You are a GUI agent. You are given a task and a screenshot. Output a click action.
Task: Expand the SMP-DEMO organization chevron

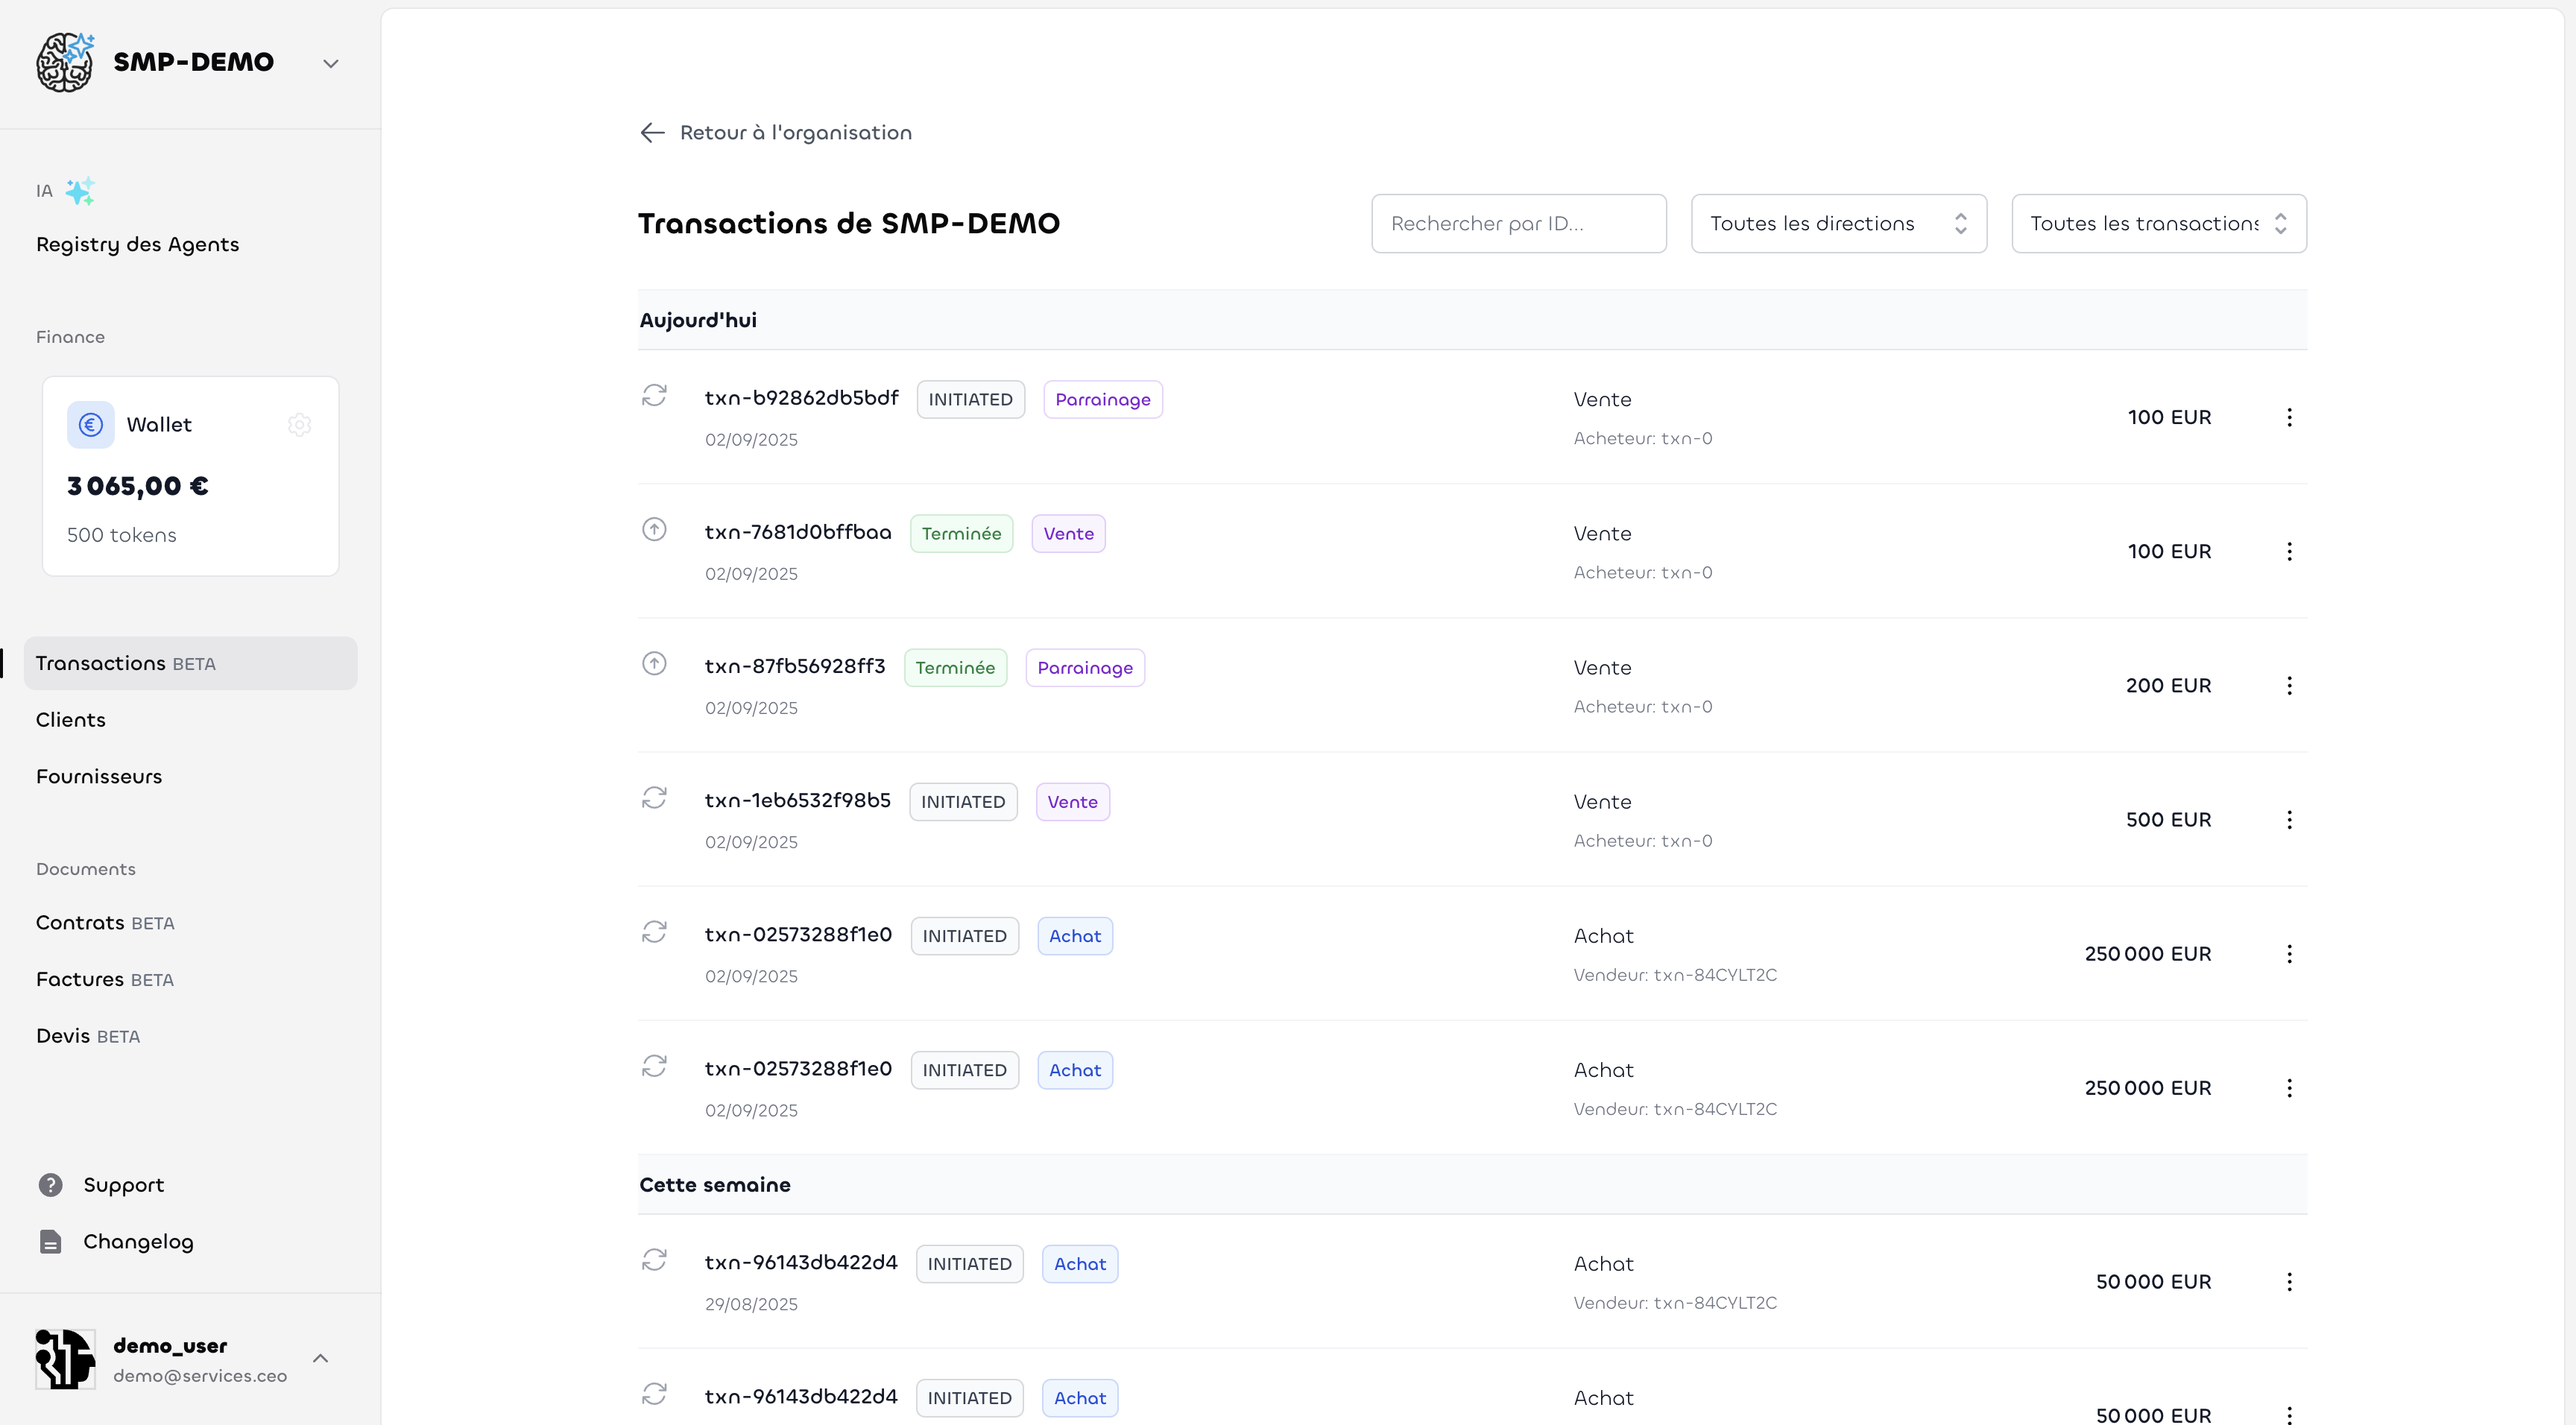coord(331,63)
